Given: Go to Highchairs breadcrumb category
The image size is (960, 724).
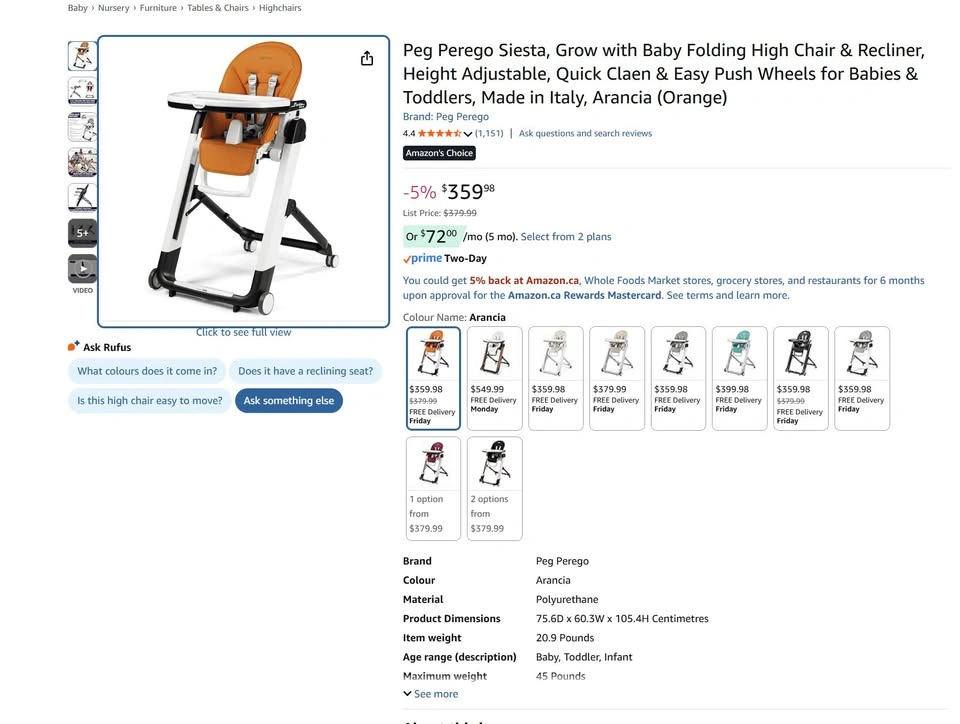Looking at the screenshot, I should pos(280,8).
